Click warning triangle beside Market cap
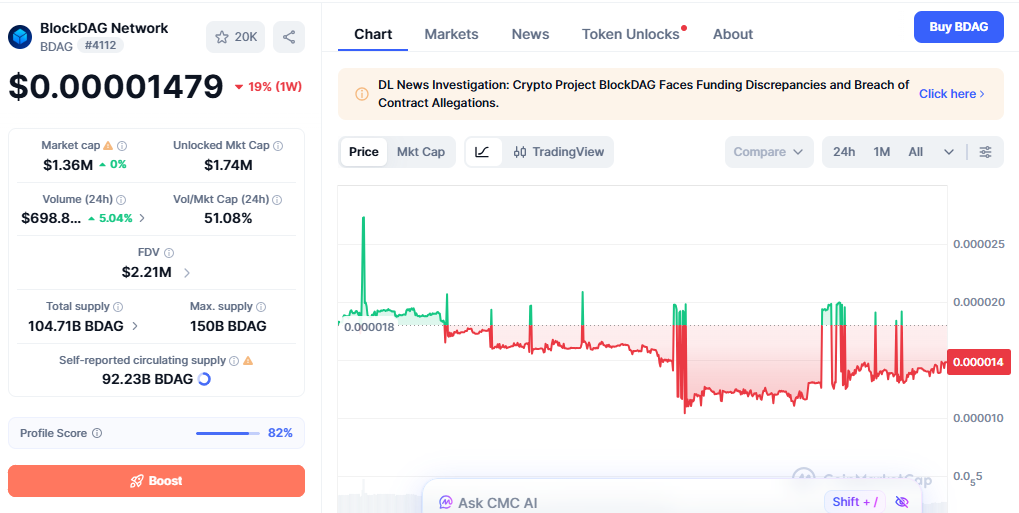Screen dimensions: 1019x513 pyautogui.click(x=108, y=146)
